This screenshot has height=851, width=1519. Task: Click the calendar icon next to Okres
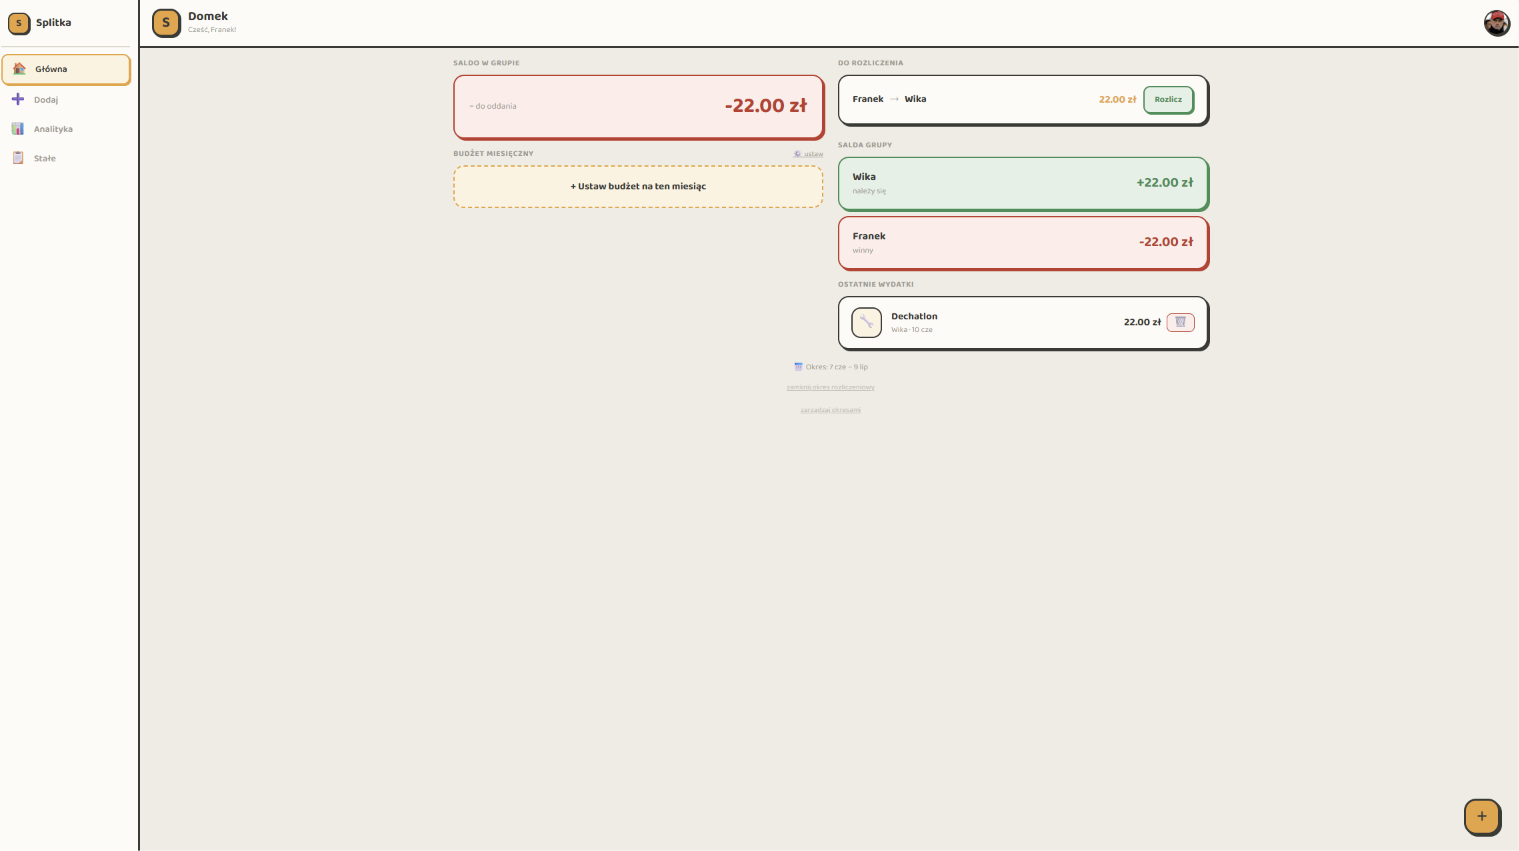coord(798,367)
